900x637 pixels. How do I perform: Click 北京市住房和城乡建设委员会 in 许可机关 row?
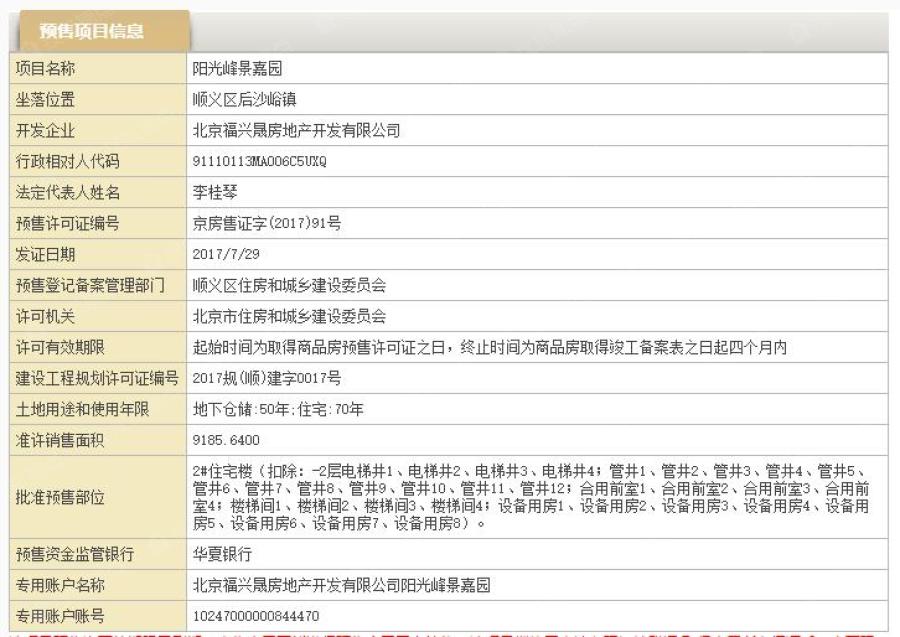pyautogui.click(x=289, y=317)
